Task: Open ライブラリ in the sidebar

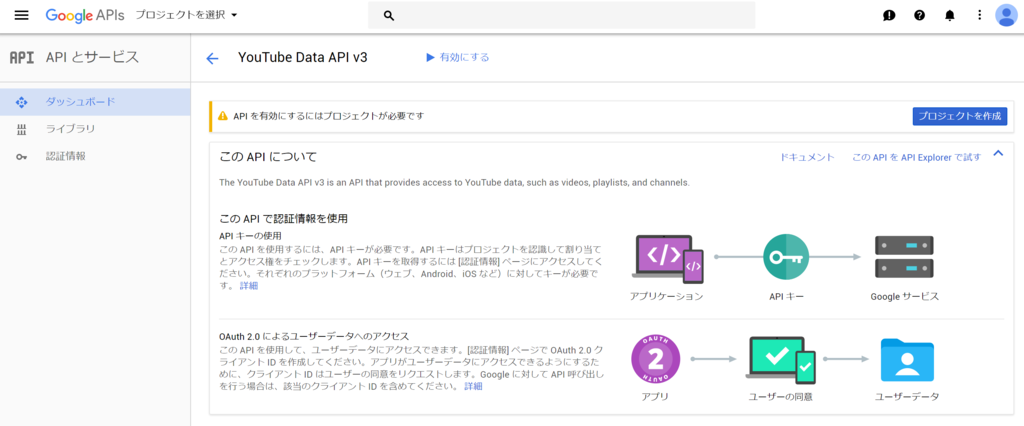Action: (x=95, y=129)
